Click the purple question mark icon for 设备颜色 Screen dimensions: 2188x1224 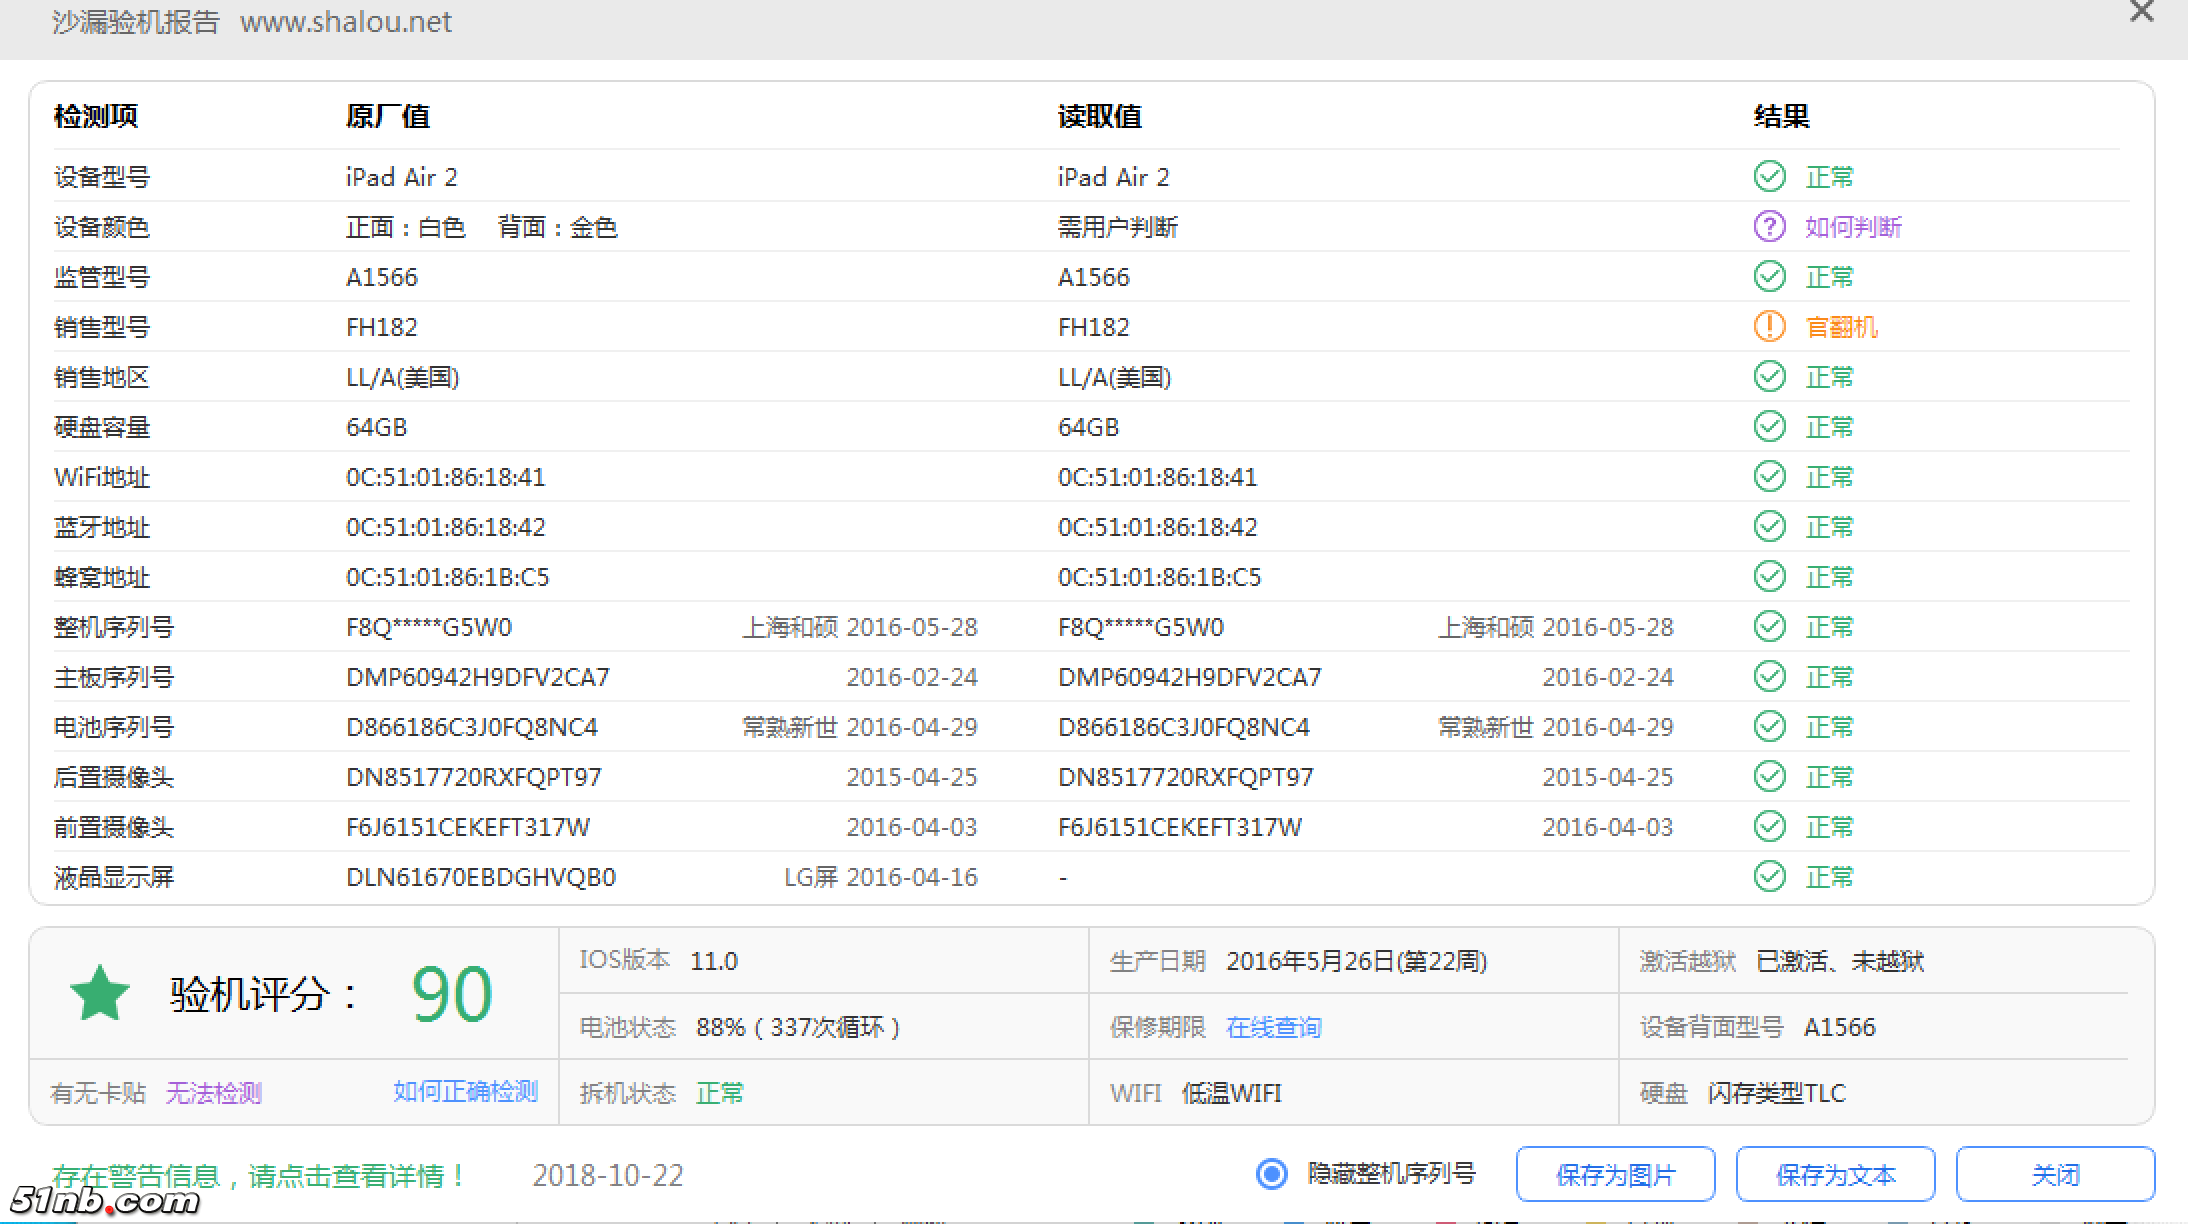pos(1769,226)
